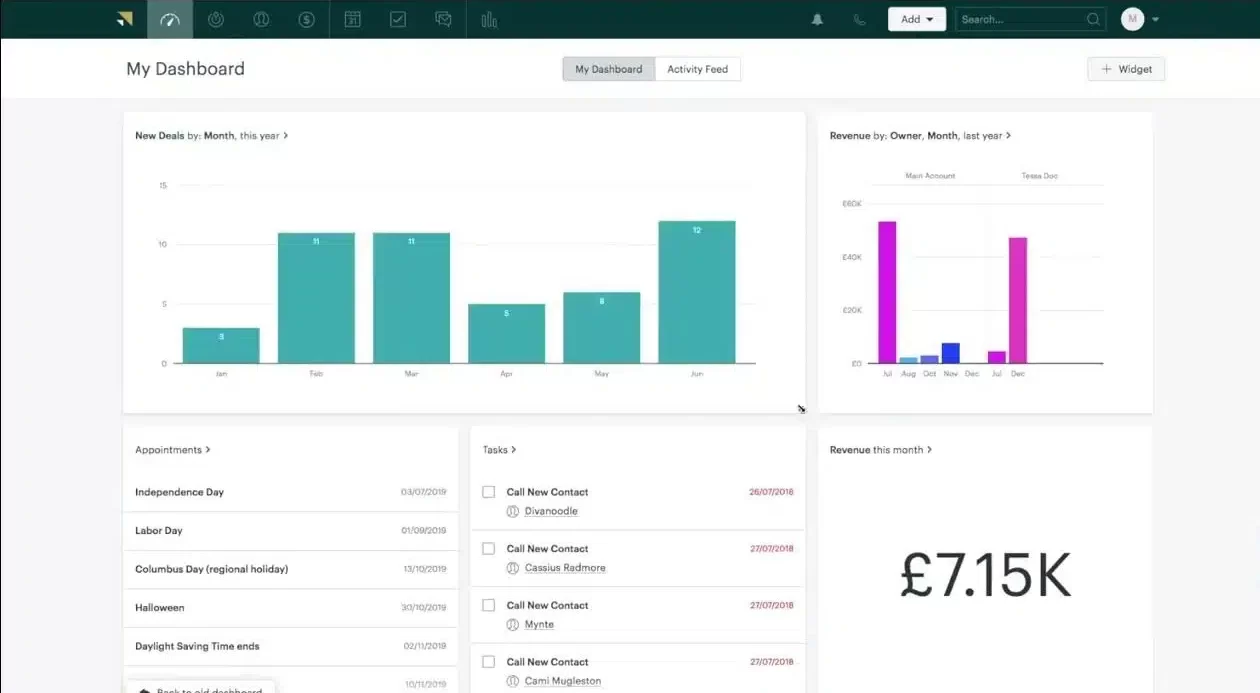Viewport: 1260px width, 693px height.
Task: Open the Contacts people icon
Action: click(260, 18)
